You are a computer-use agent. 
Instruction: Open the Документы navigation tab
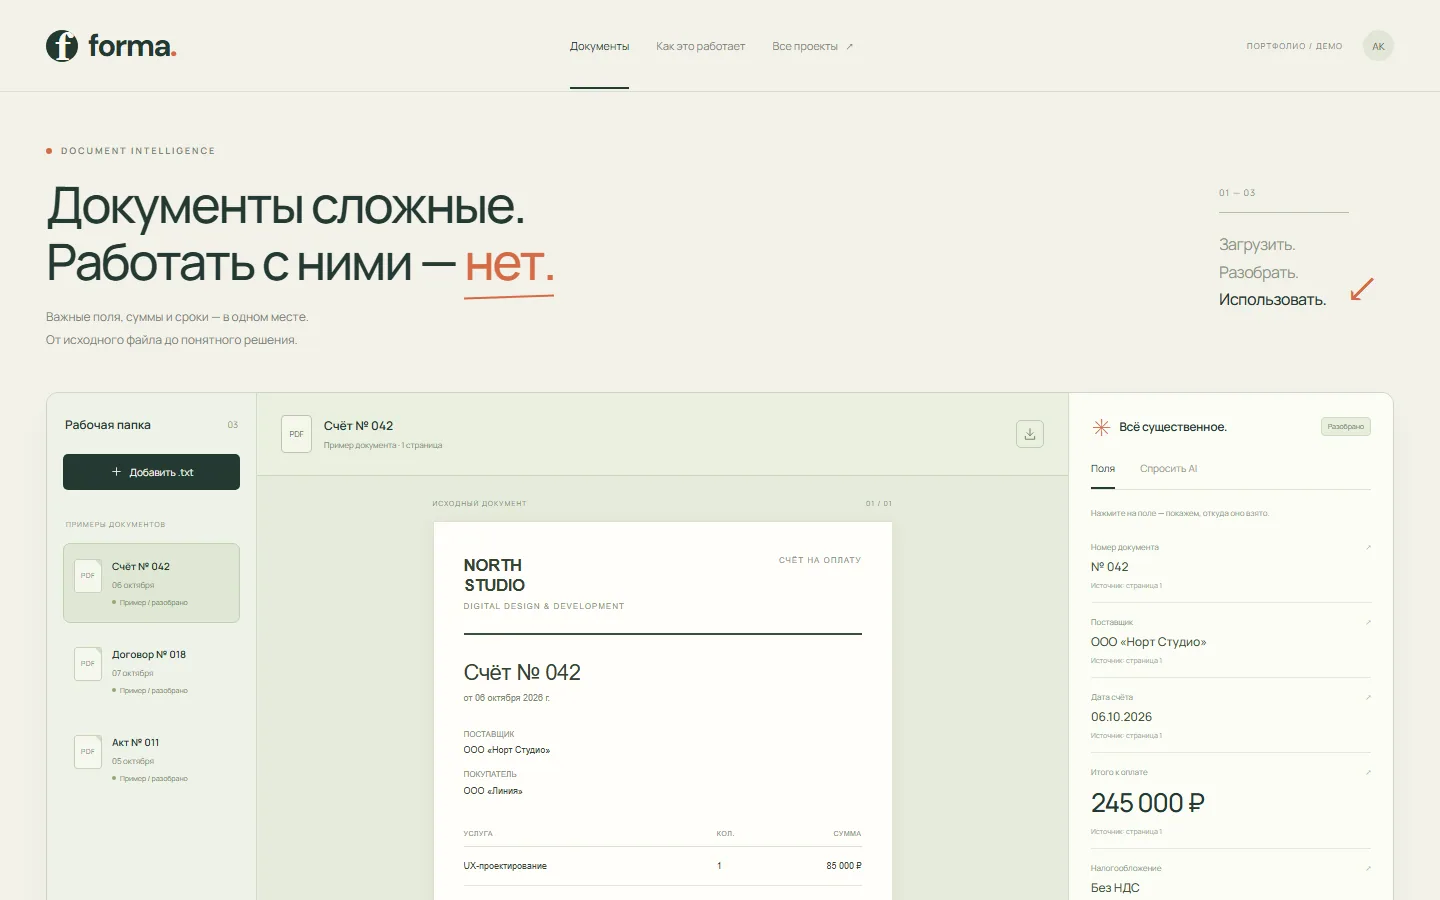(x=599, y=46)
